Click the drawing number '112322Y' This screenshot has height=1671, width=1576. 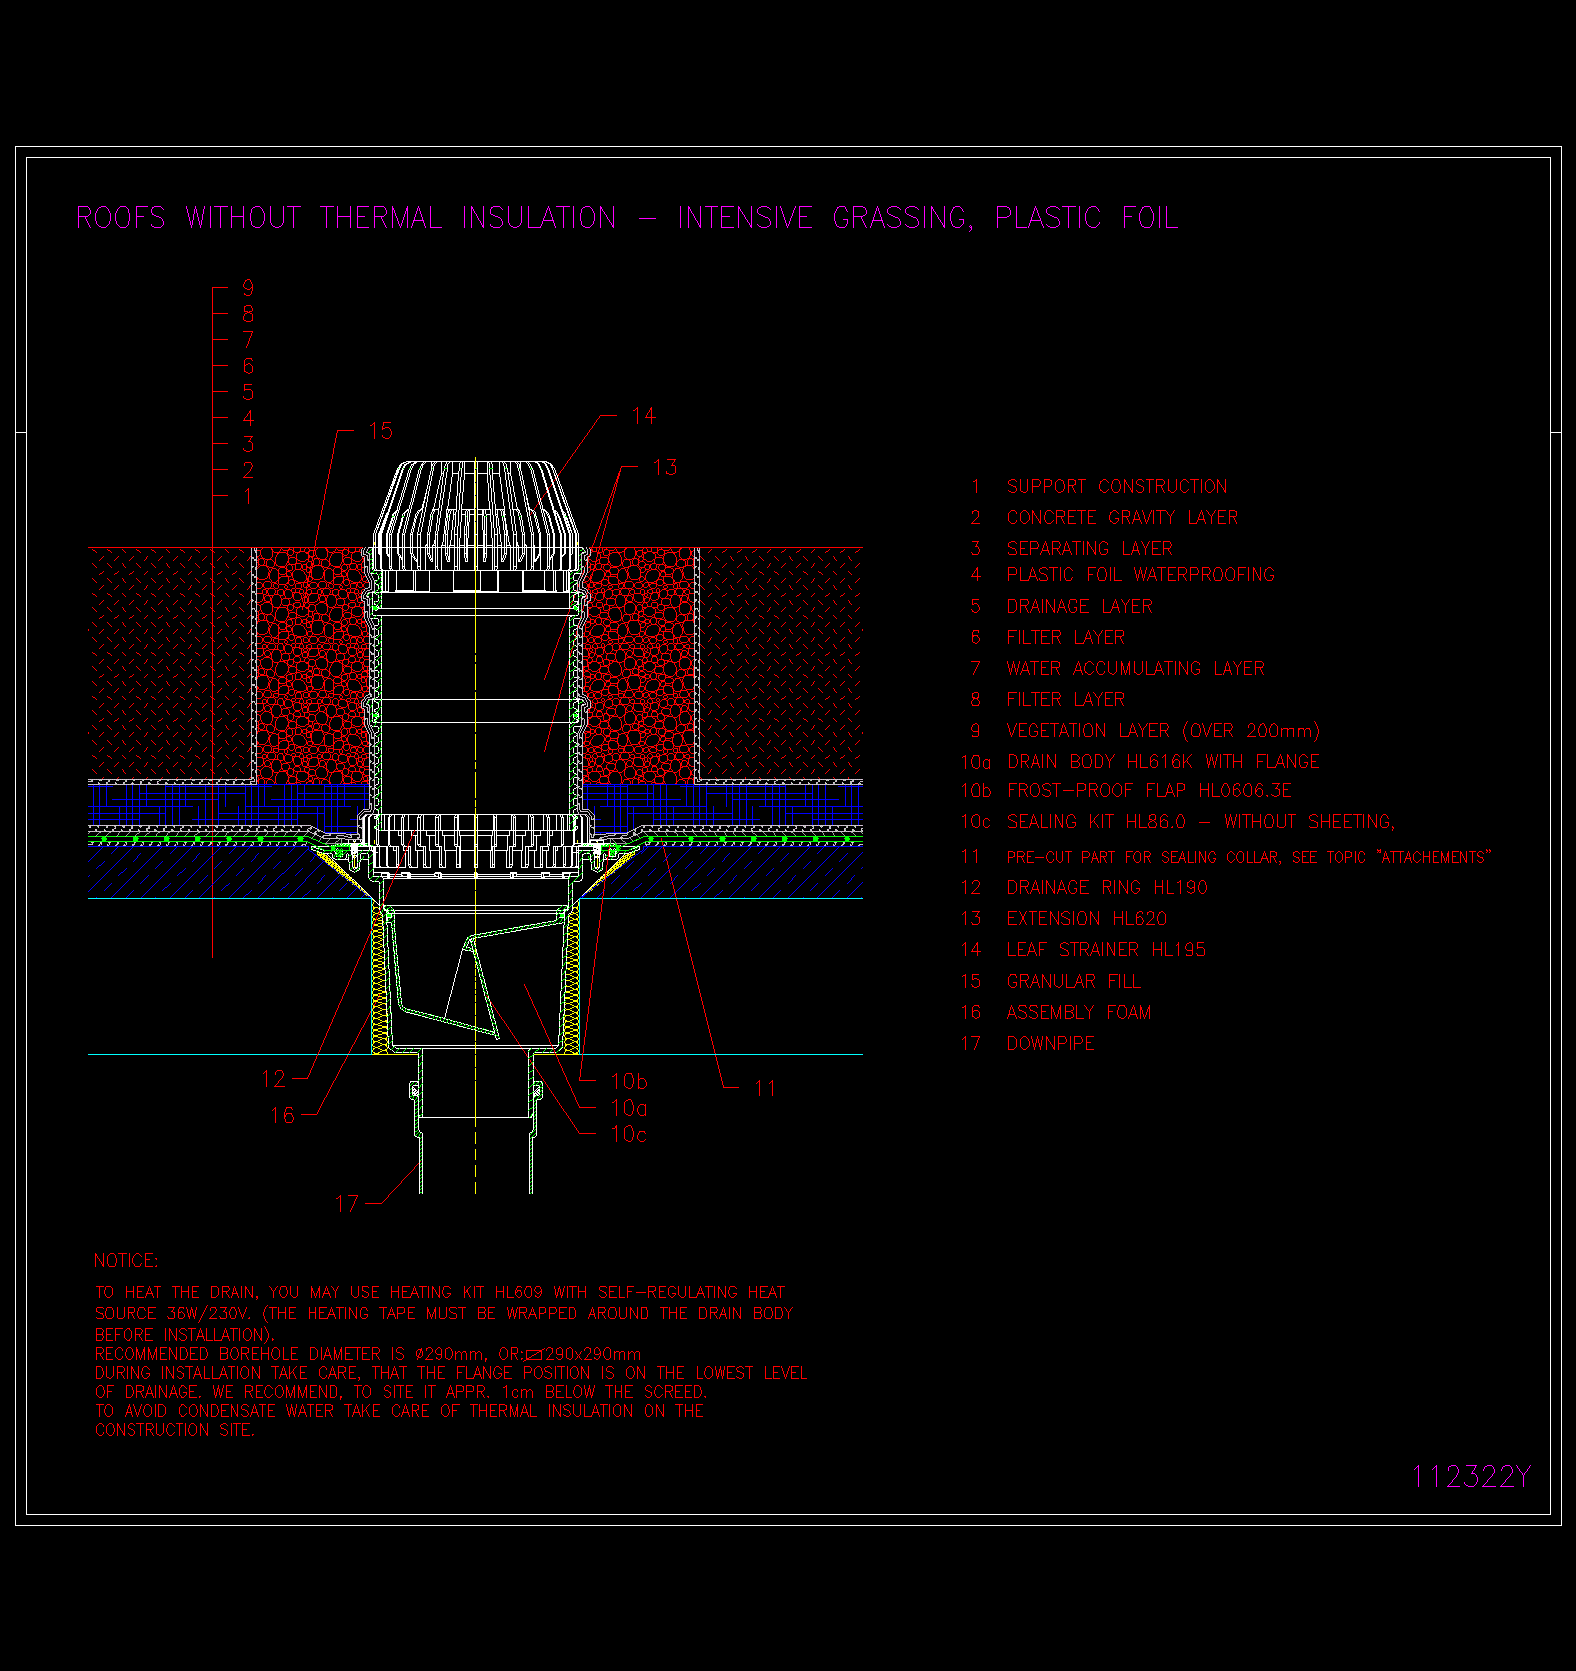click(1470, 1477)
